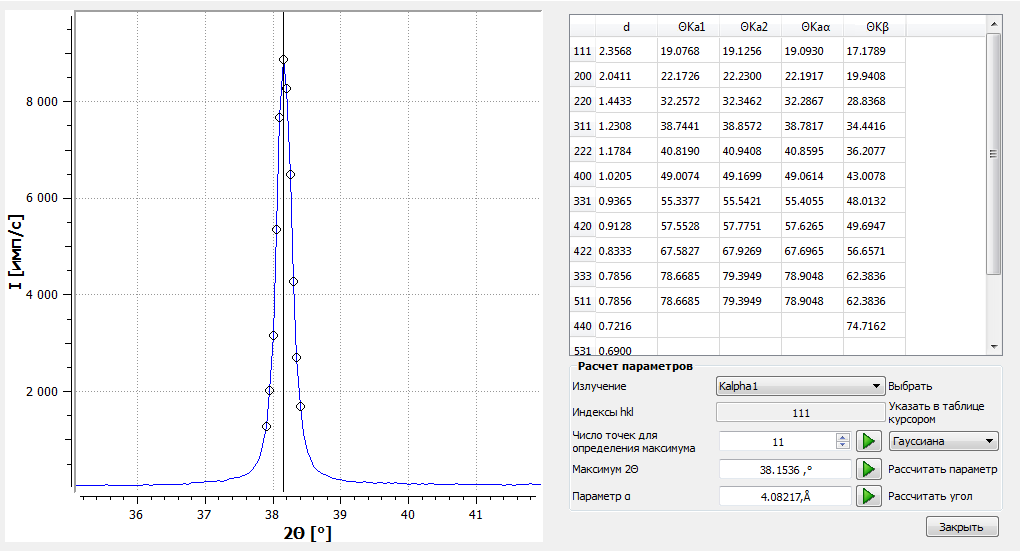Expand the Гауссиана fit function dropdown
1021x551 pixels.
pos(943,441)
